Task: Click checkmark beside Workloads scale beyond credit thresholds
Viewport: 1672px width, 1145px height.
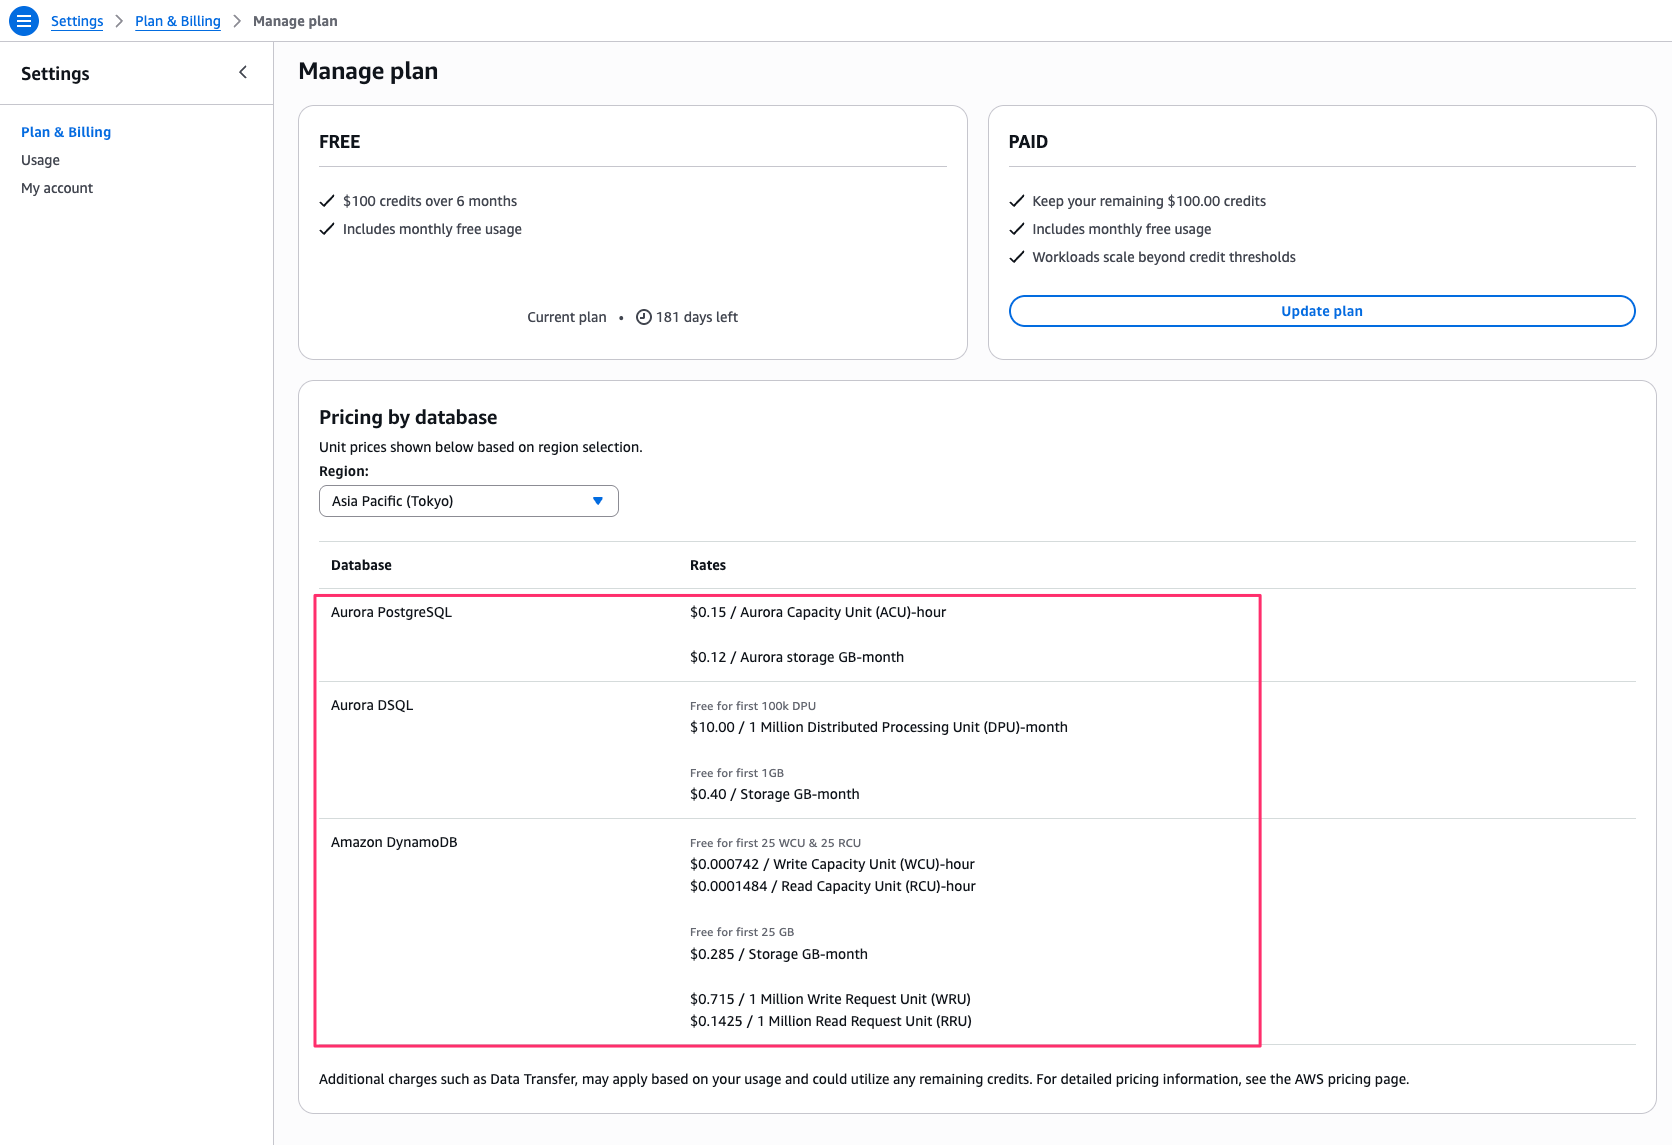Action: coord(1017,257)
